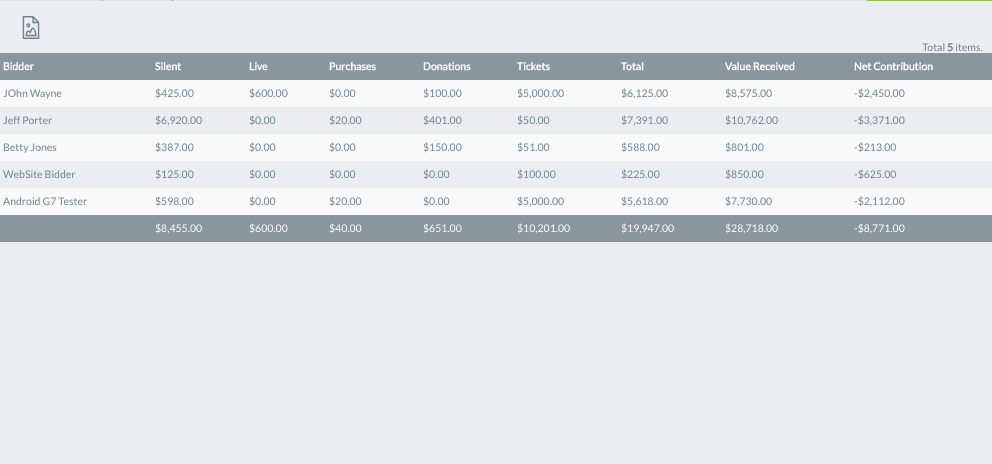
Task: Select the Android G7 Tester row
Action: point(45,202)
